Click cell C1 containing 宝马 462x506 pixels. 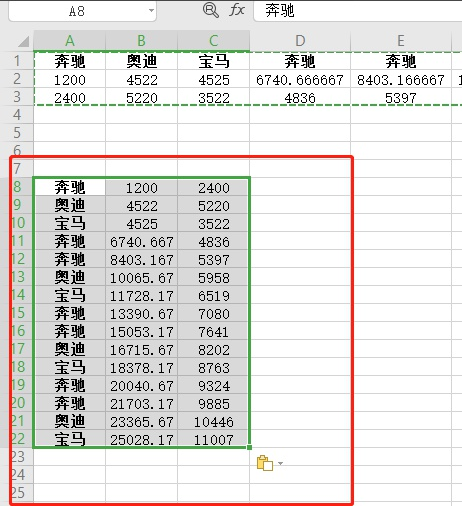214,61
